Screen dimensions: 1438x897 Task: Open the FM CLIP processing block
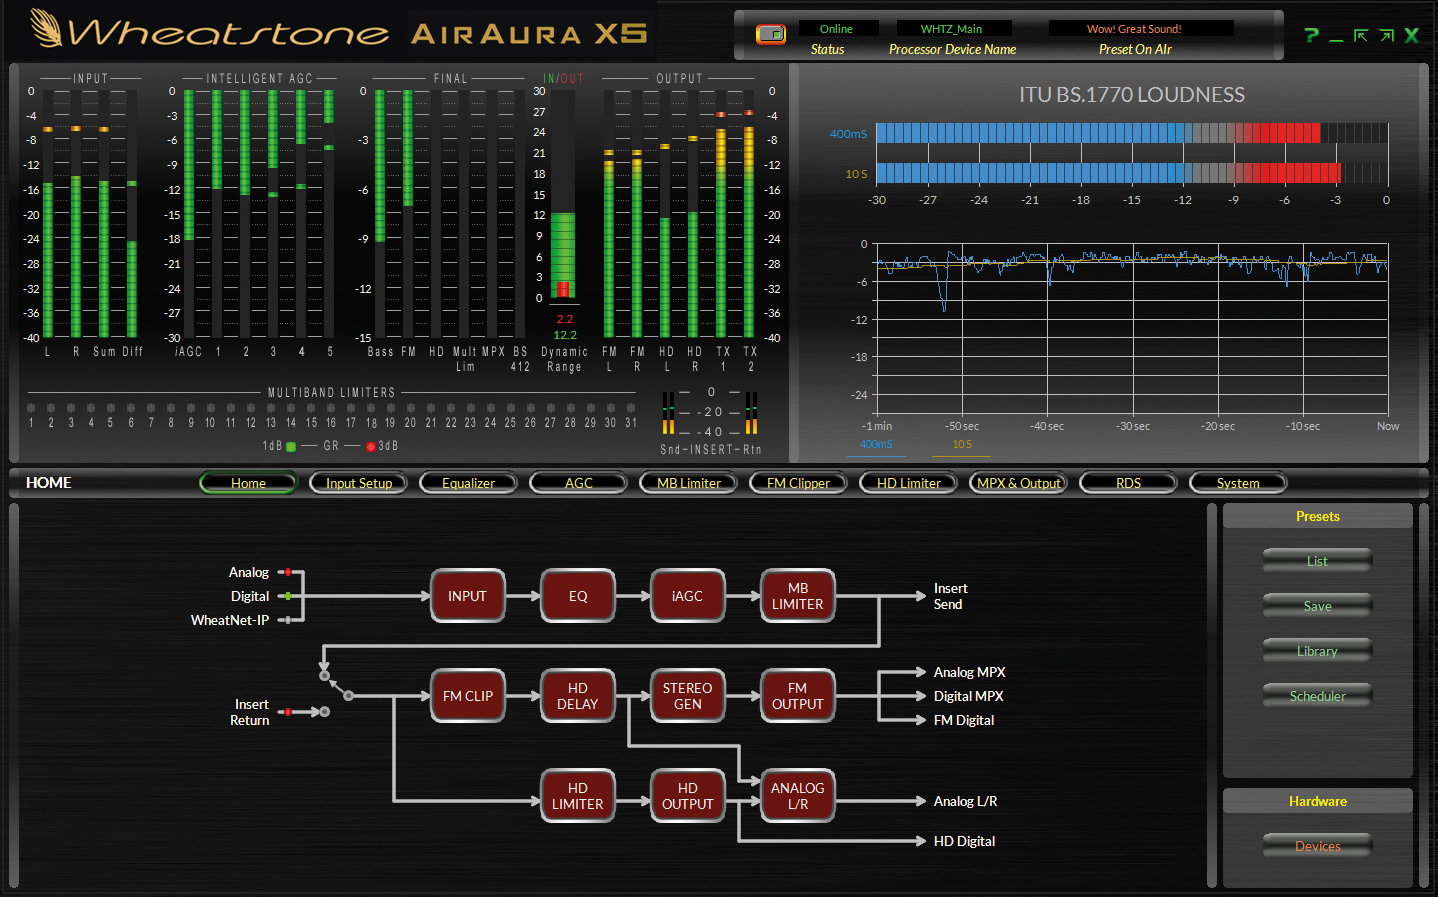[x=468, y=696]
